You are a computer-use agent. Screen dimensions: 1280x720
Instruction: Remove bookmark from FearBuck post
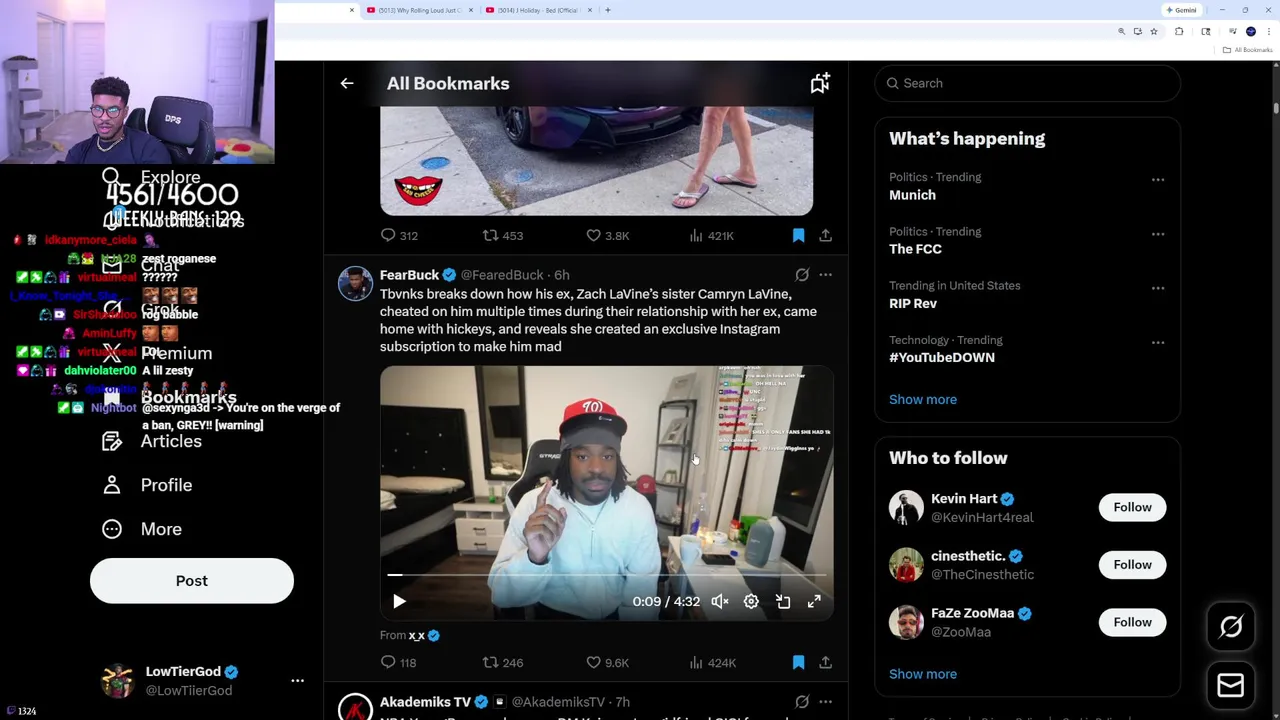point(798,662)
